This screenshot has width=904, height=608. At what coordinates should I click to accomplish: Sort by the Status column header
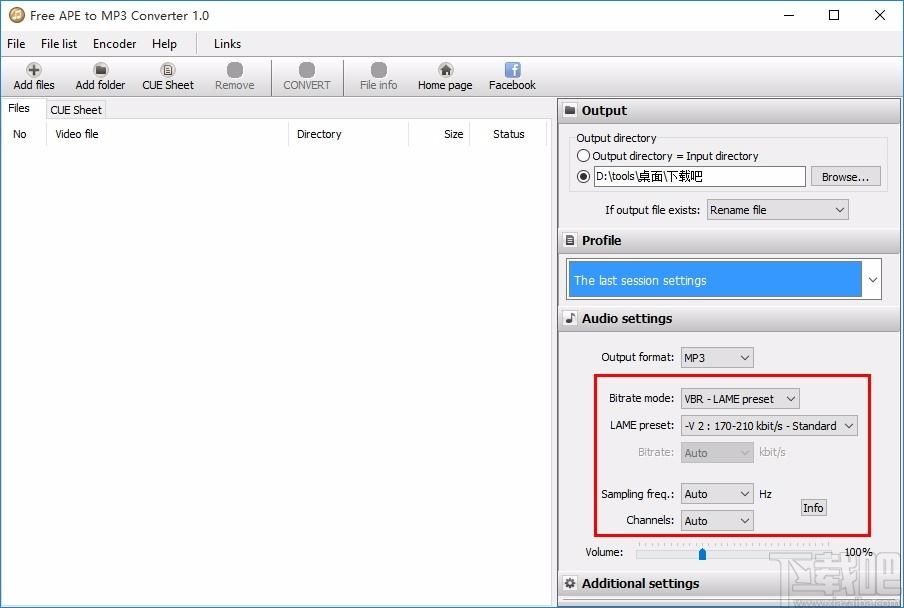point(508,134)
